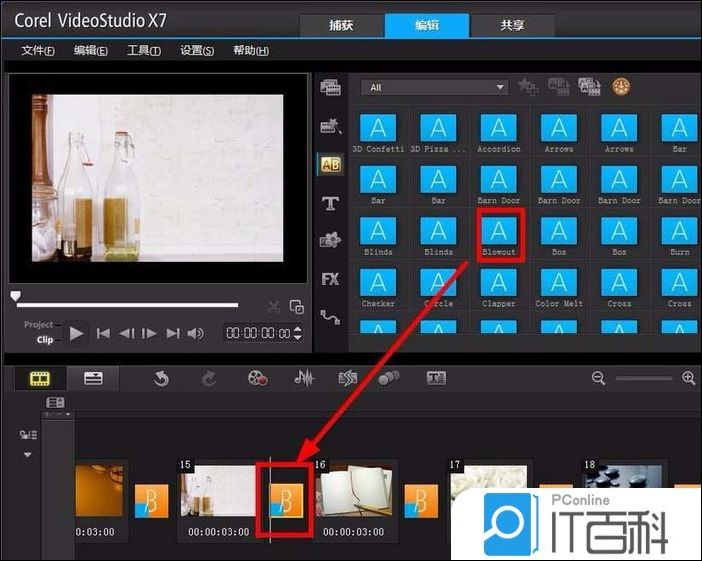This screenshot has height=561, width=702.
Task: Open the Title library (T icon)
Action: coord(331,203)
